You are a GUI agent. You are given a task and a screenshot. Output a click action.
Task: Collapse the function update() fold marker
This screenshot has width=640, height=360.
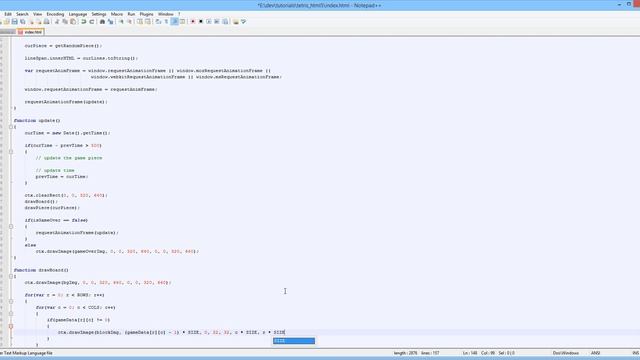pyautogui.click(x=11, y=127)
